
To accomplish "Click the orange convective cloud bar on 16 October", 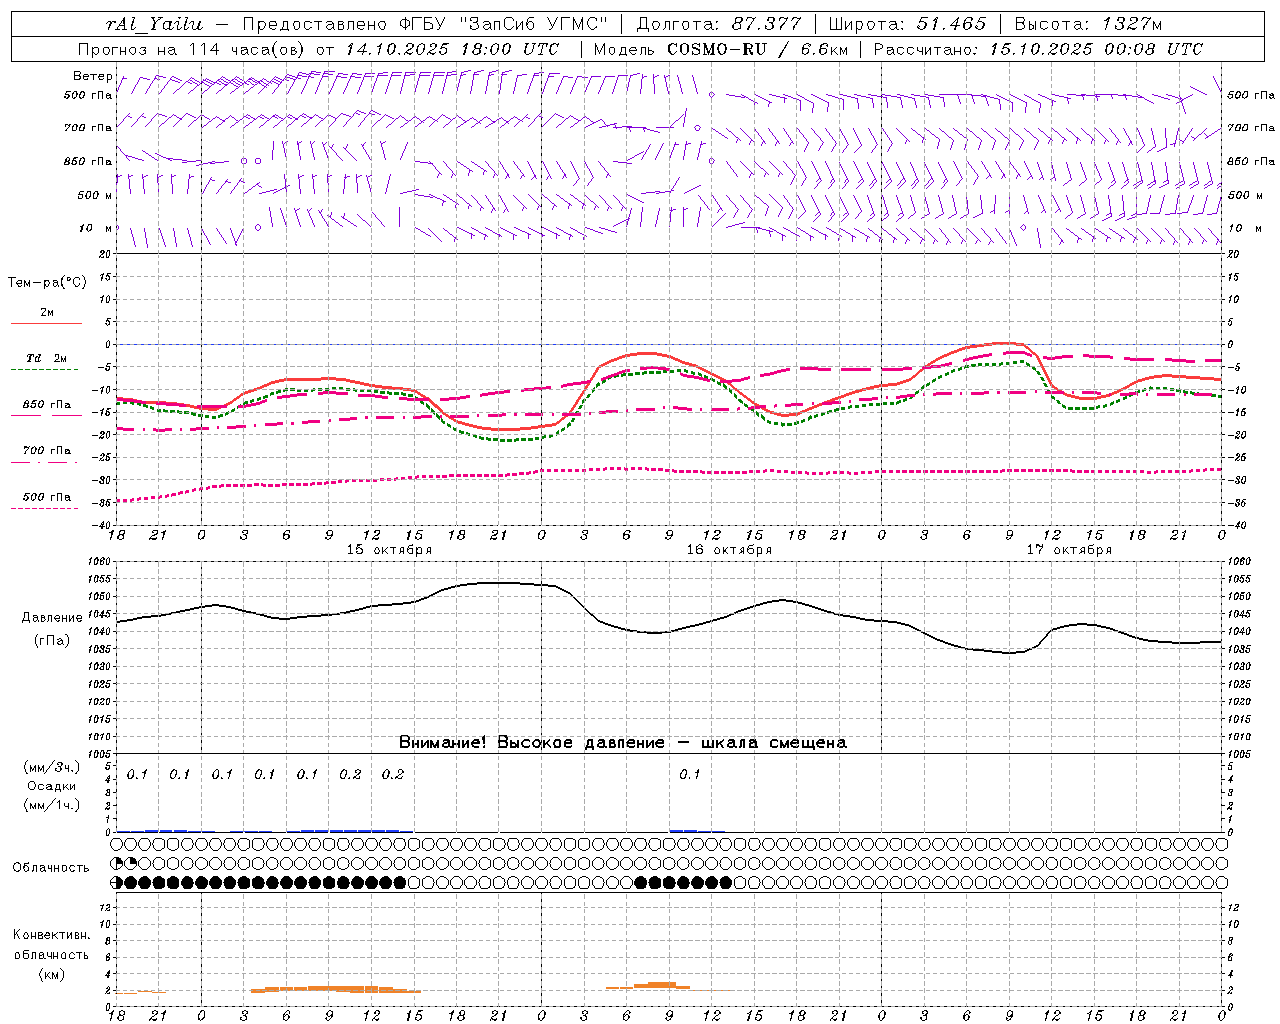I will [x=660, y=986].
